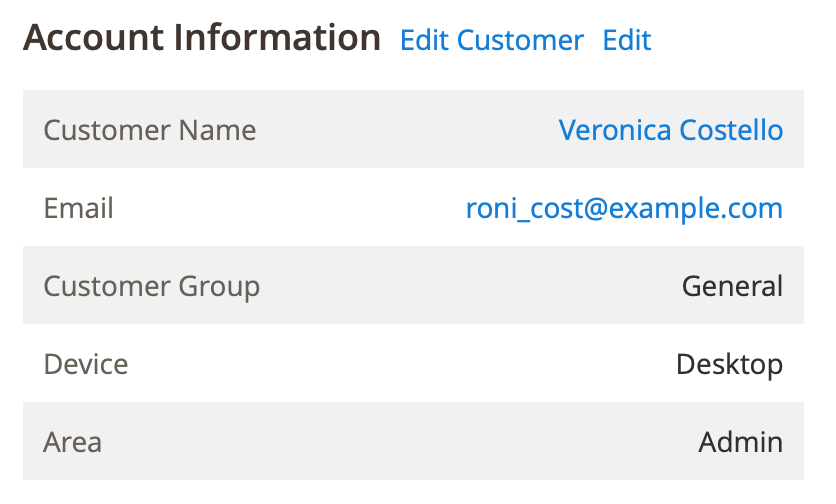Click the Email row label

pyautogui.click(x=78, y=208)
